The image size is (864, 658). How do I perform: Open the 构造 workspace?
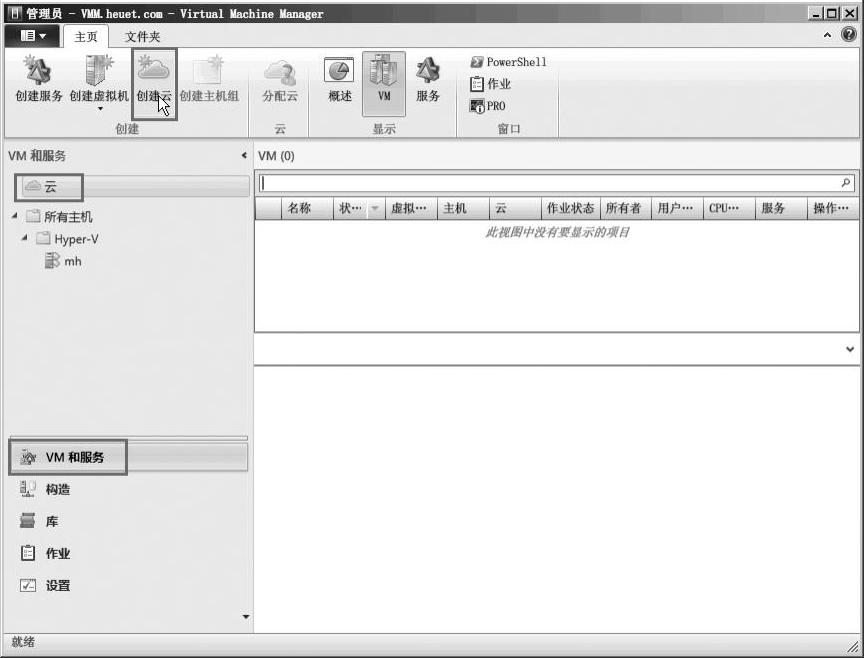(x=128, y=489)
